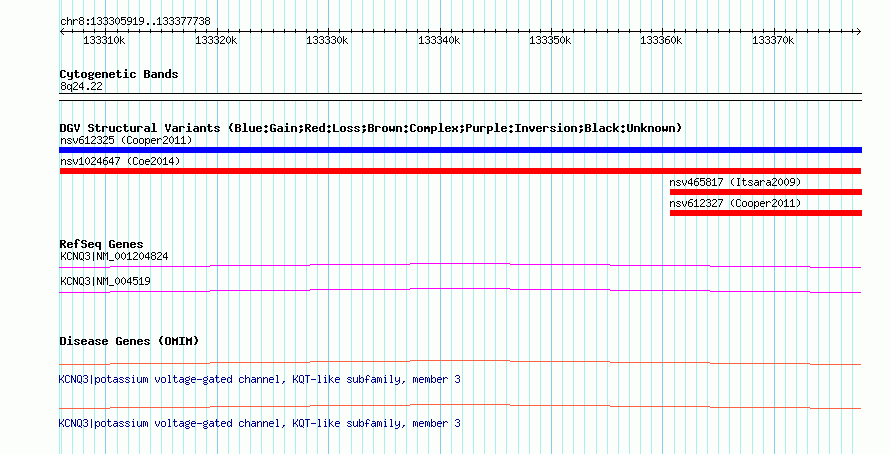Click the left arrow of the ruler
This screenshot has height=454, width=890.
(x=62, y=32)
